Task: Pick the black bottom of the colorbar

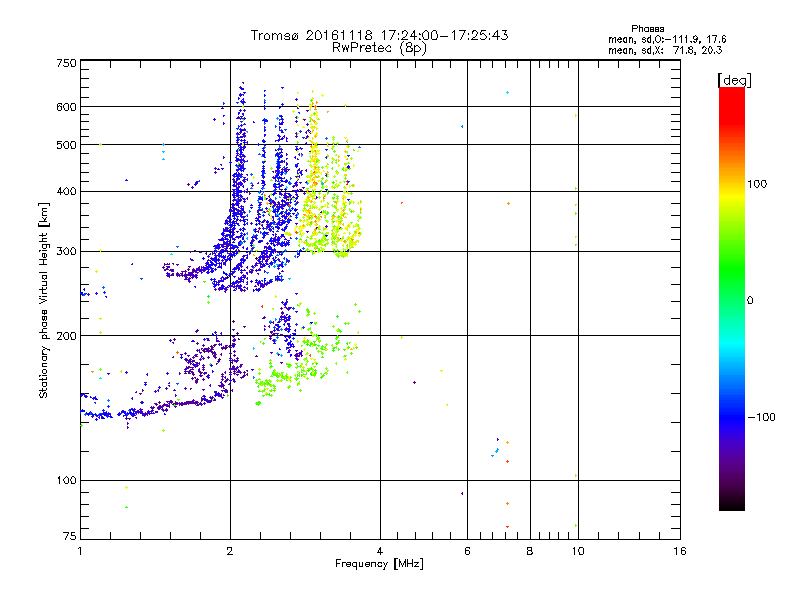Action: 732,504
